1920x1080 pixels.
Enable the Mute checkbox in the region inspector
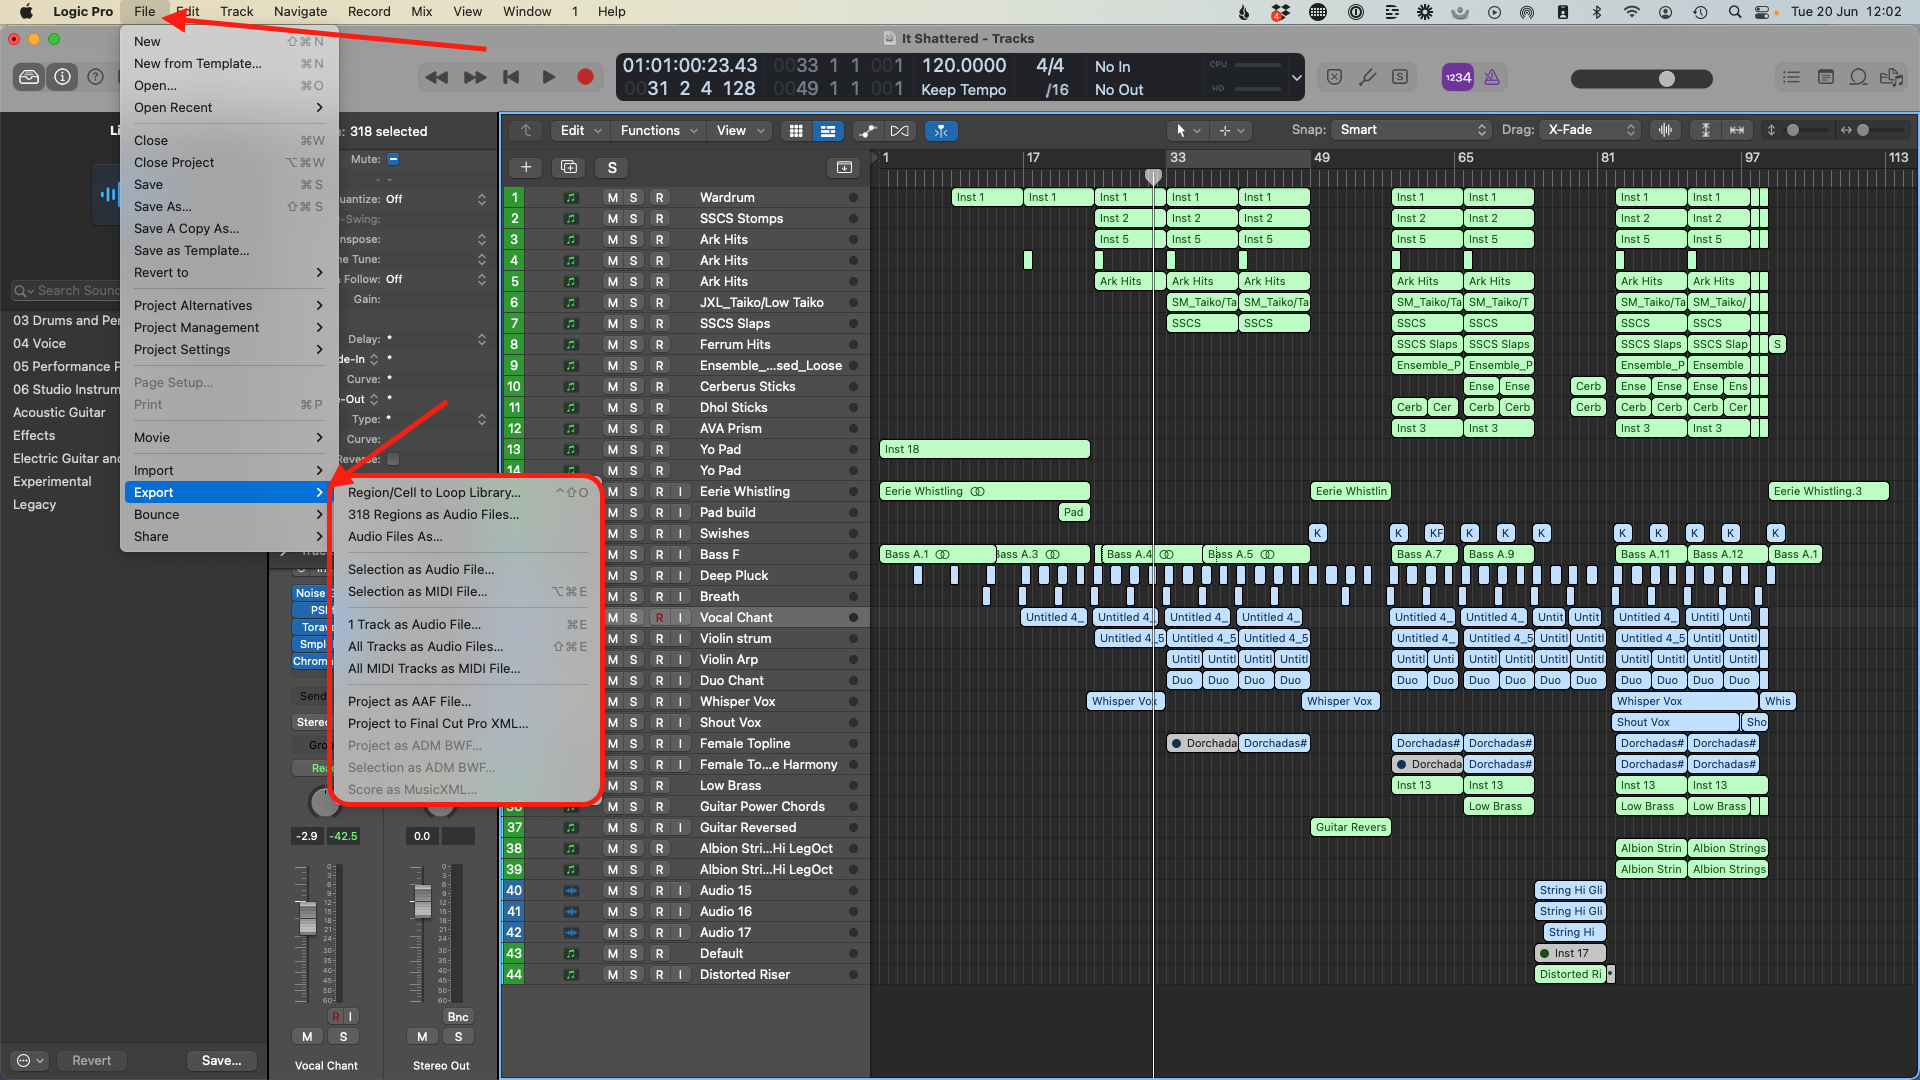click(x=394, y=158)
